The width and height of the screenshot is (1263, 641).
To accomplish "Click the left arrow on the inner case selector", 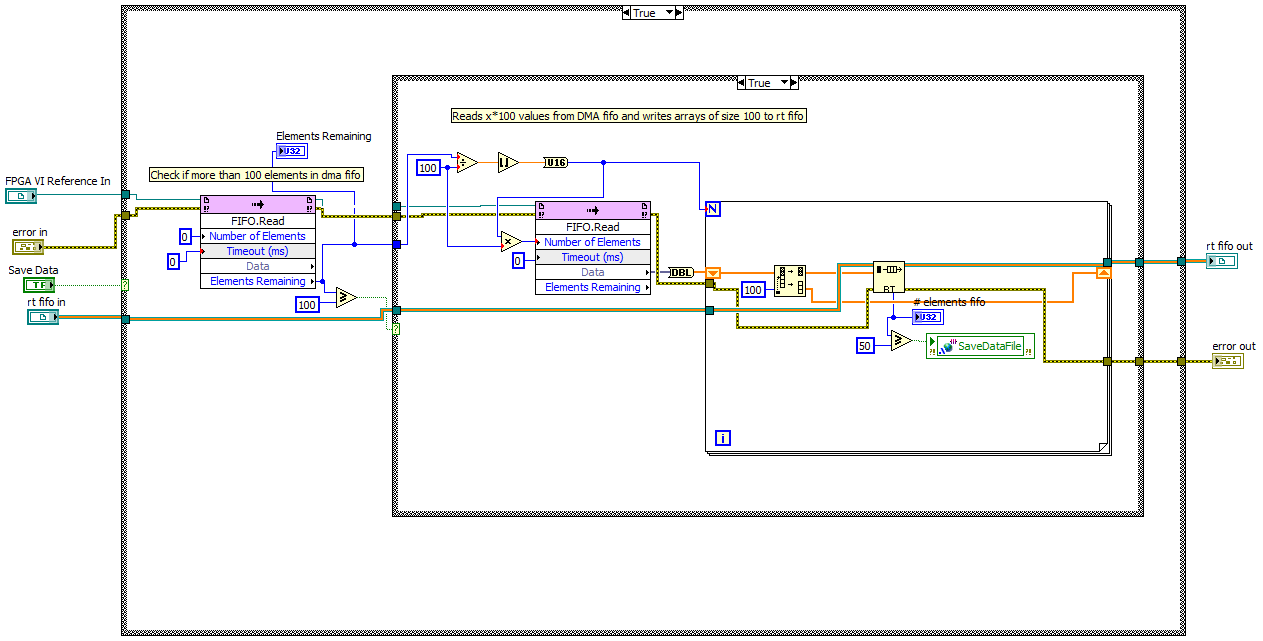I will [741, 83].
